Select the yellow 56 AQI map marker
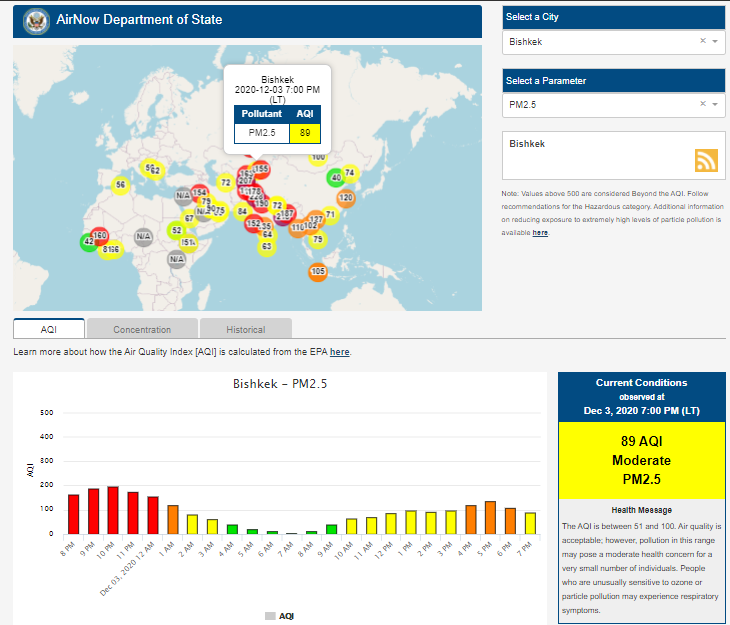730x625 pixels. [x=120, y=185]
